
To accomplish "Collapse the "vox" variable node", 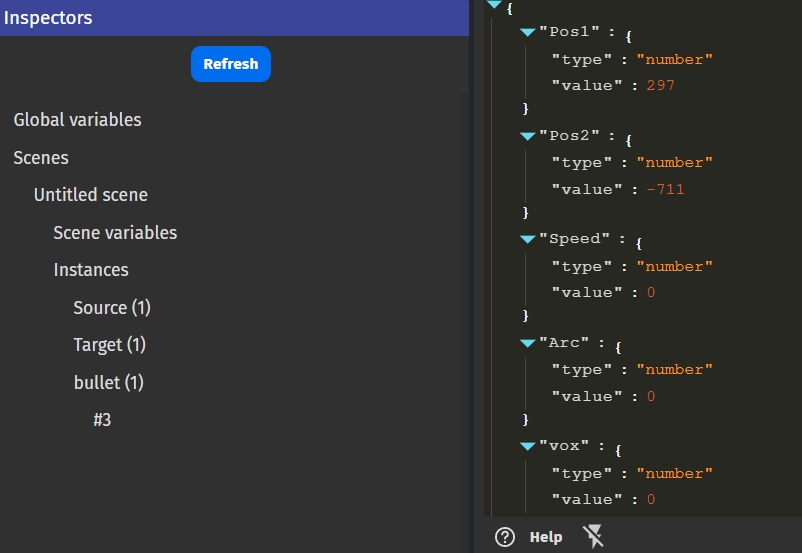I will click(x=527, y=446).
